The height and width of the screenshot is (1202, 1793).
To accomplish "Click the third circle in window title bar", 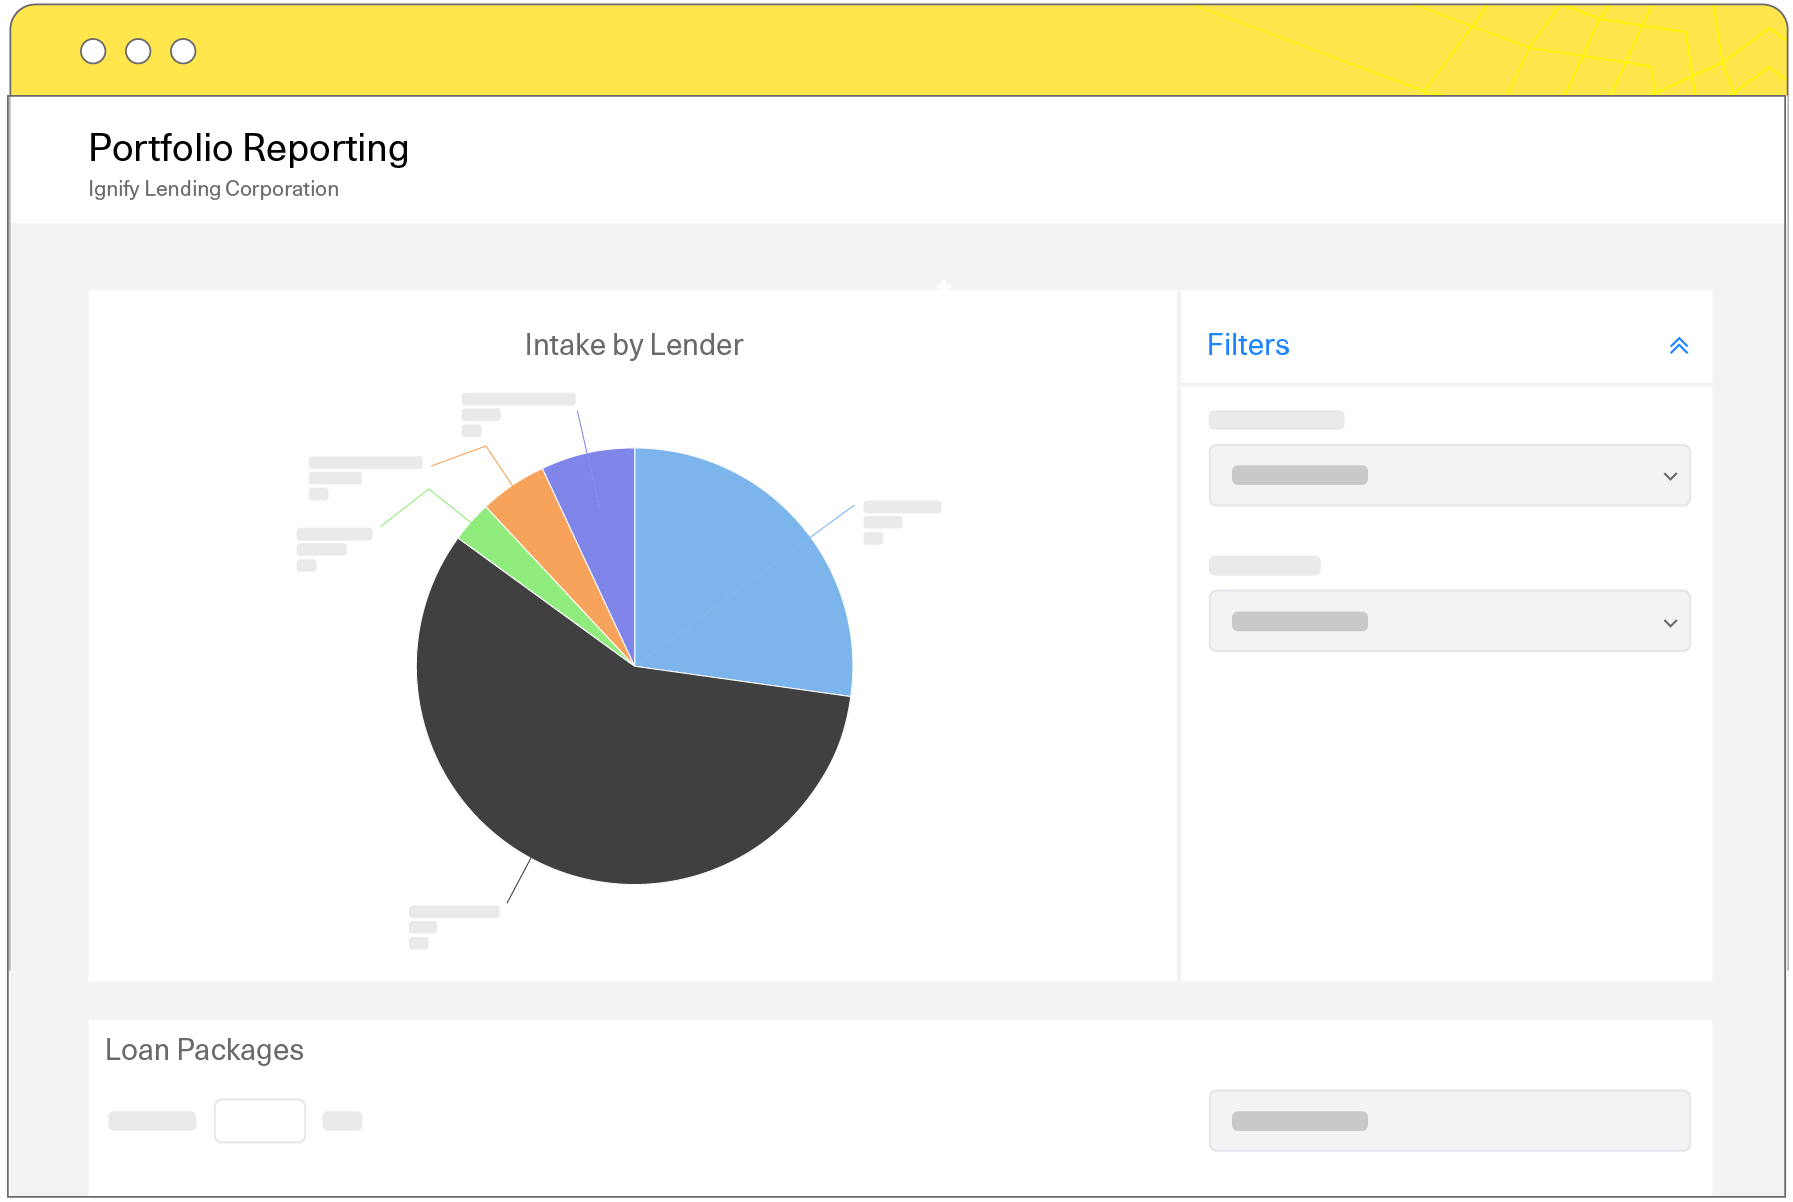I will click(183, 51).
